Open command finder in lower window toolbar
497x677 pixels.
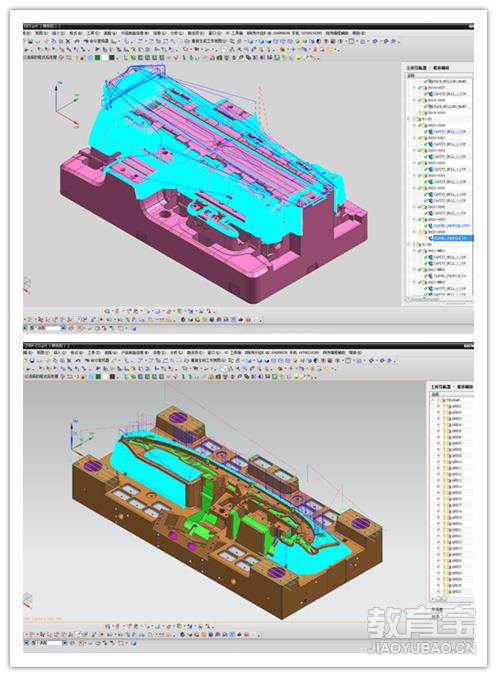click(x=98, y=361)
